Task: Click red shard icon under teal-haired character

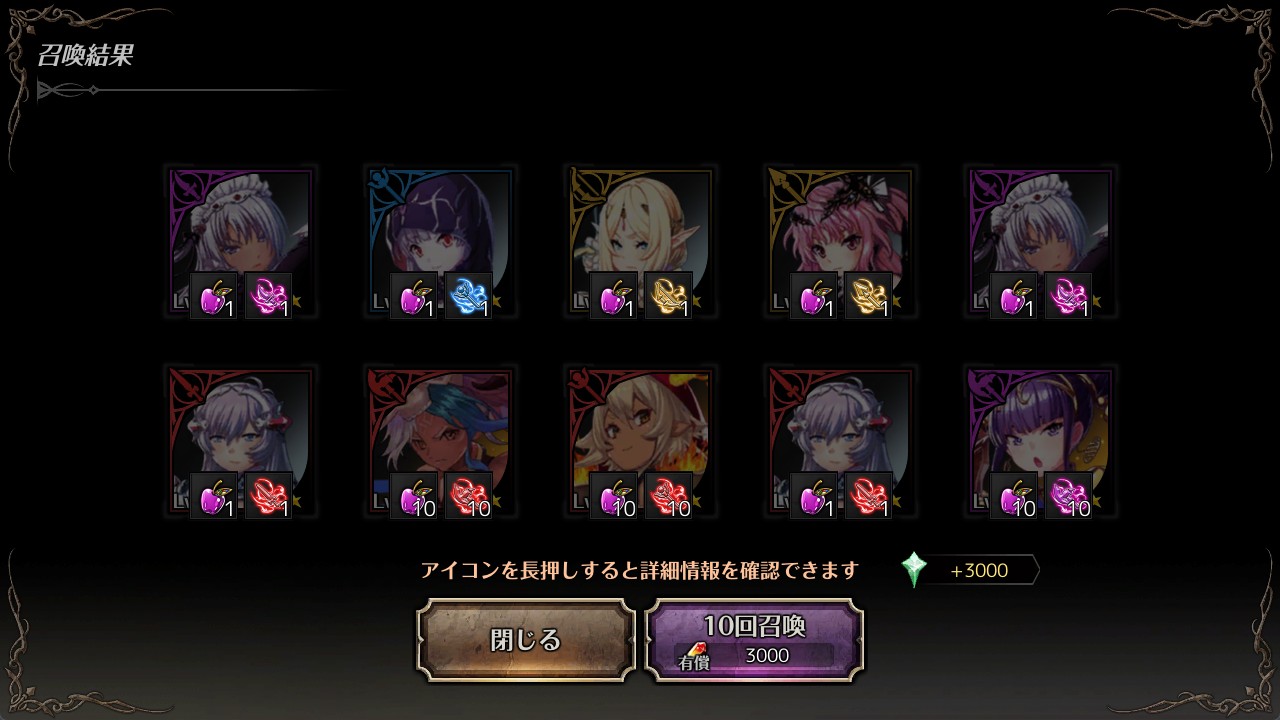Action: tap(468, 496)
